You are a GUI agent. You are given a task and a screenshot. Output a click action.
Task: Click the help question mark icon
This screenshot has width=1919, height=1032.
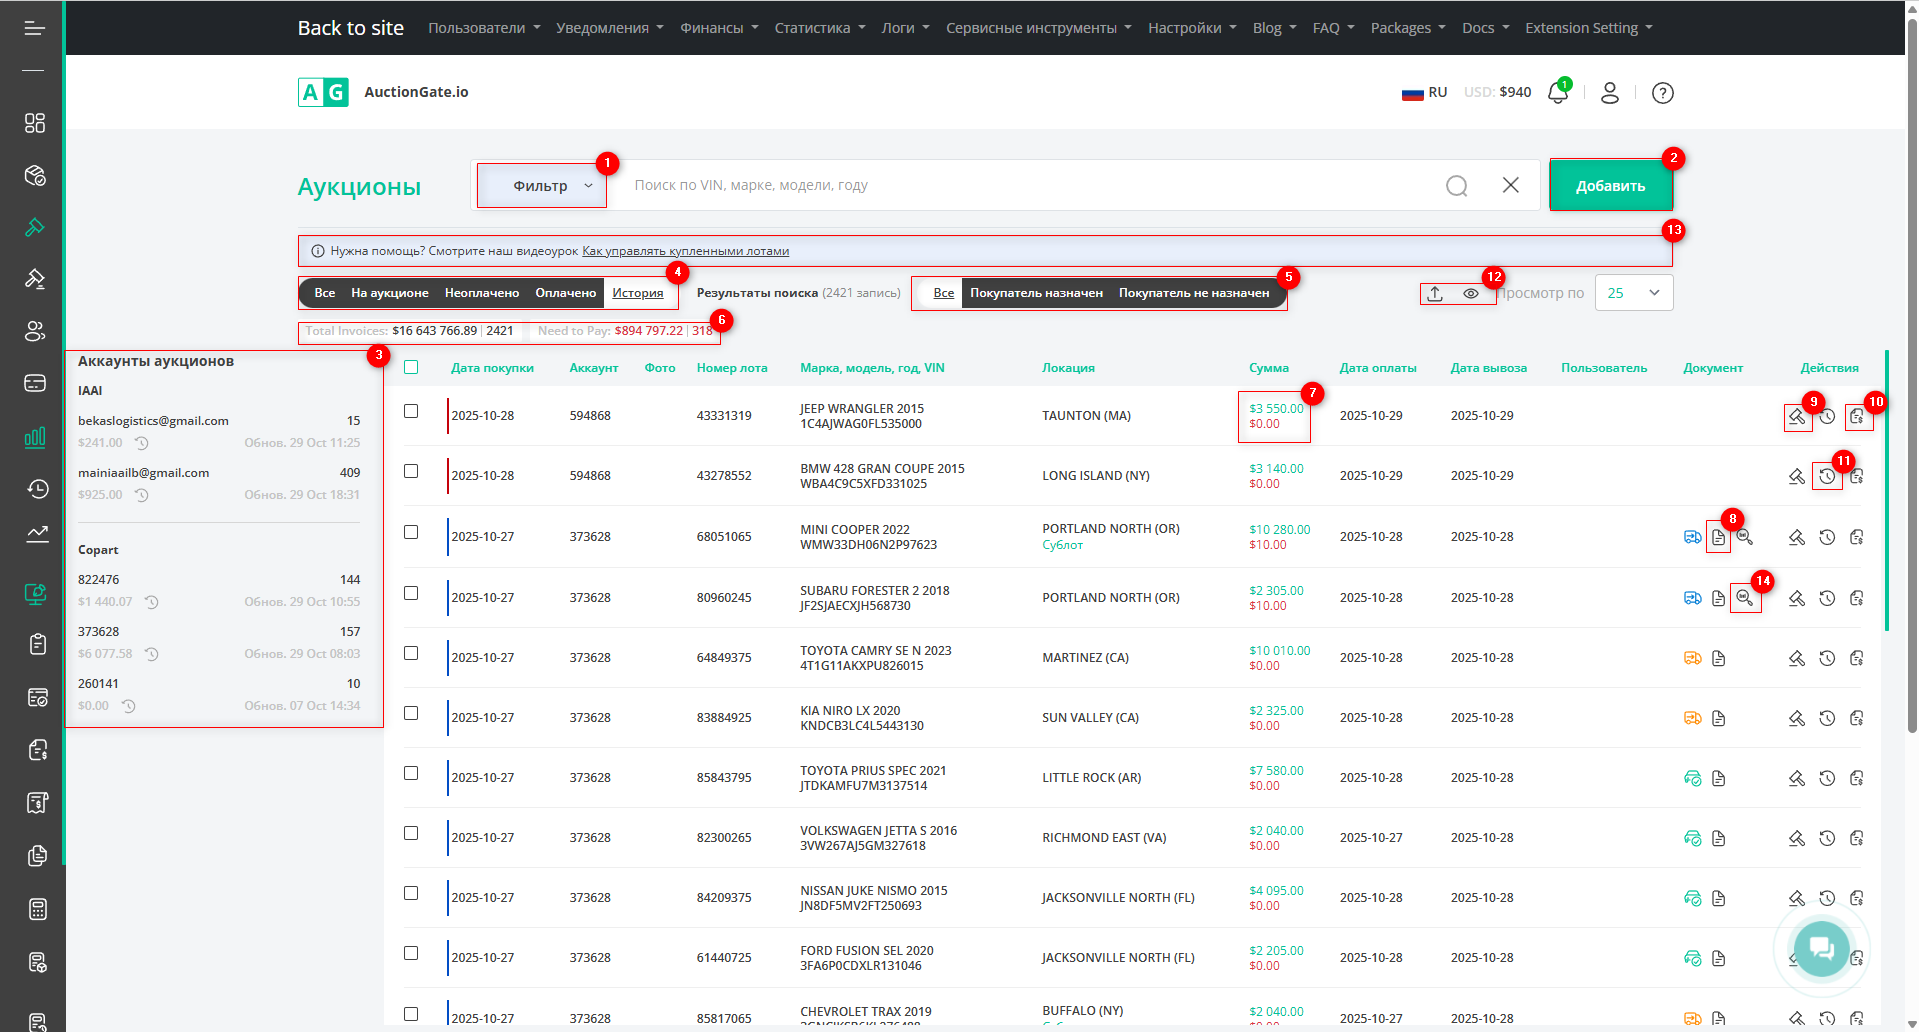coord(1662,93)
